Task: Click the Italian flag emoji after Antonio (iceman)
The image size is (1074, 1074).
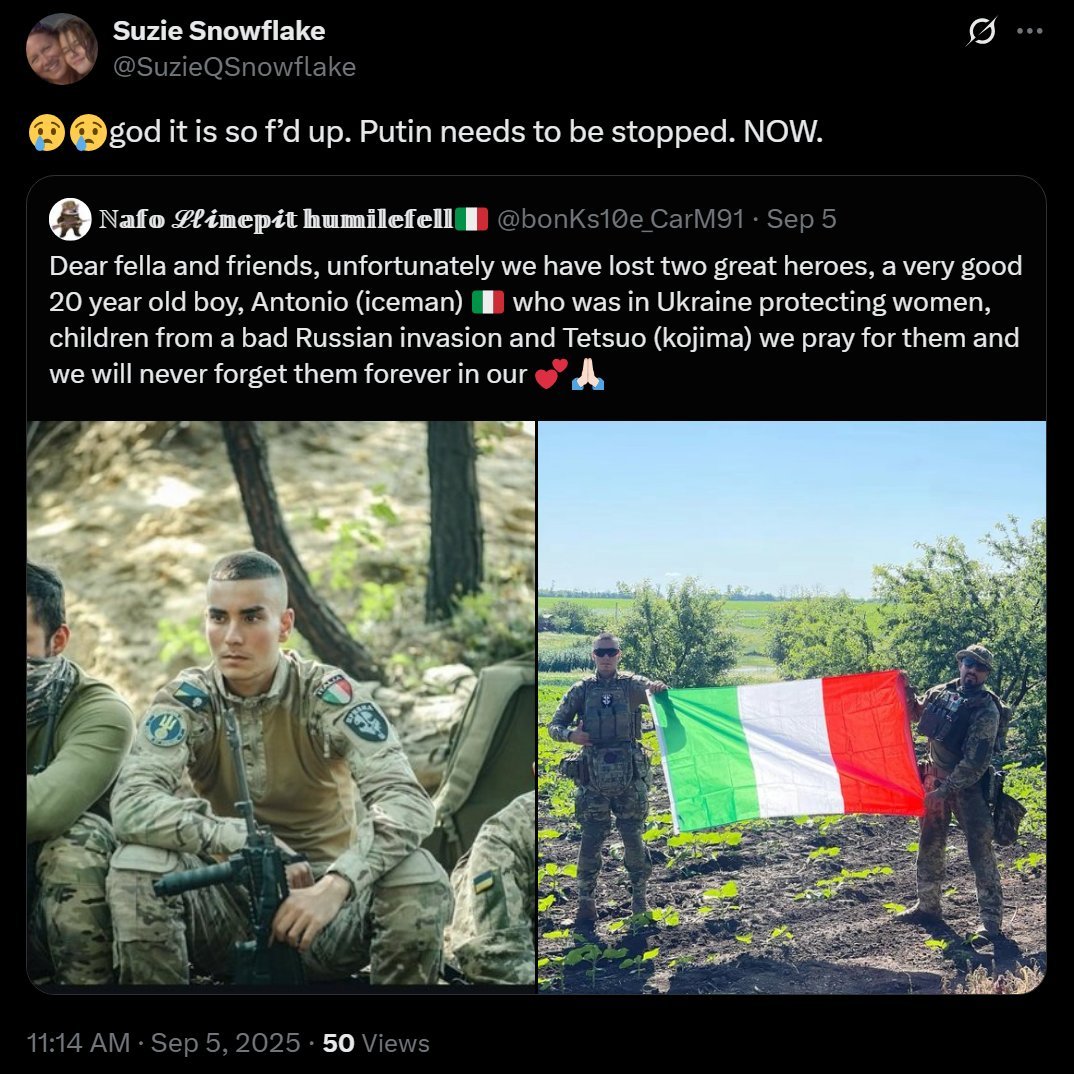Action: coord(488,302)
